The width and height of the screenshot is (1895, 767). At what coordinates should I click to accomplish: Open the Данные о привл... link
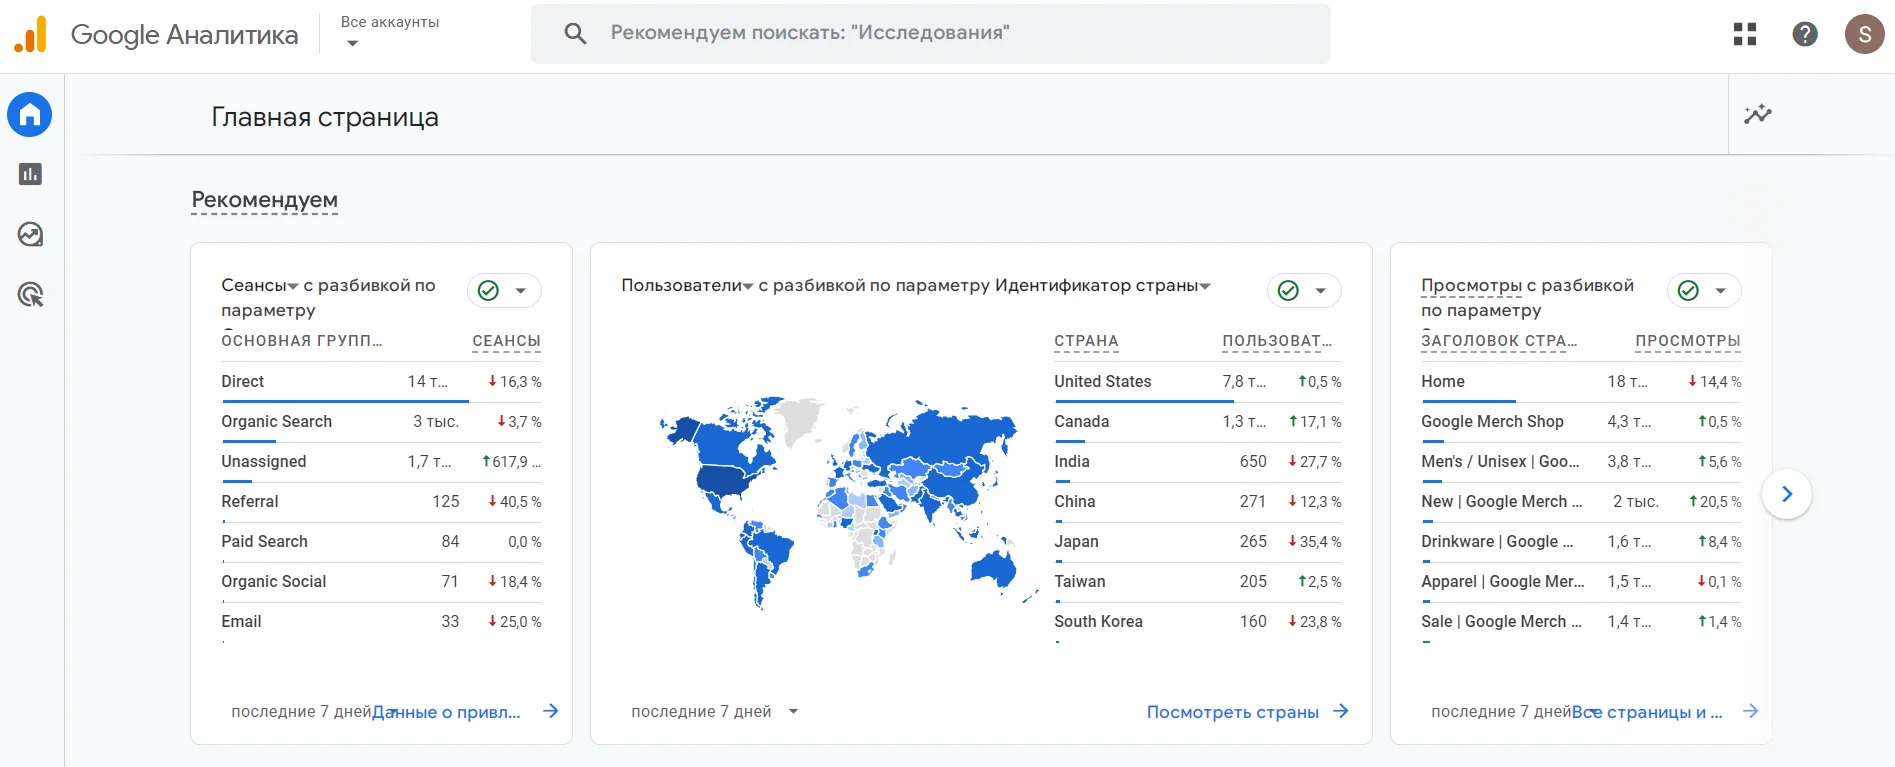point(446,712)
